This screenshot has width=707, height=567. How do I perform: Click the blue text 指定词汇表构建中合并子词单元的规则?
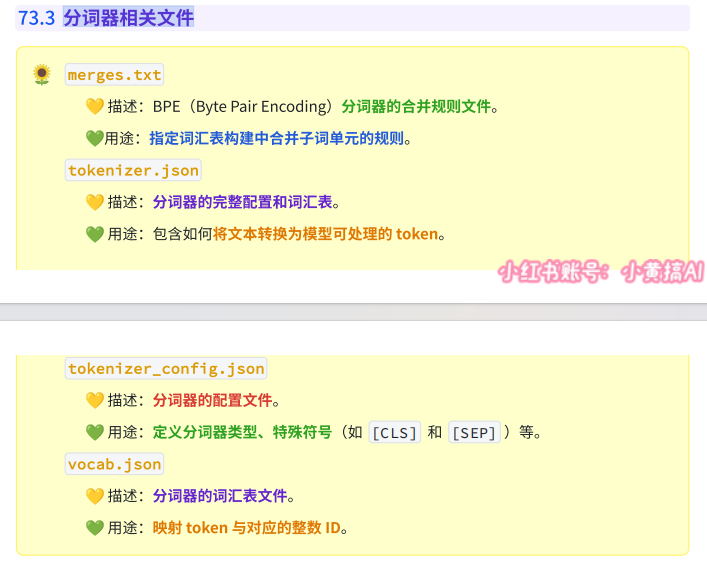pos(276,138)
